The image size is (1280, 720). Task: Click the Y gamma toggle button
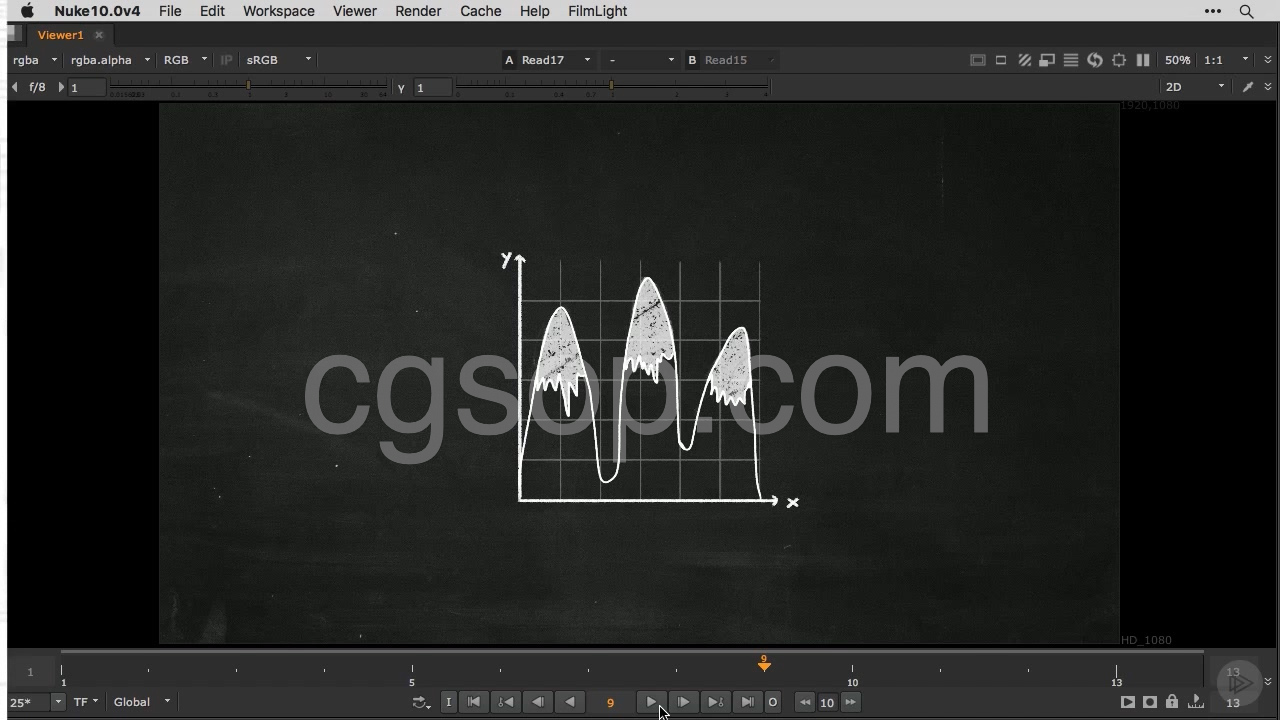tap(401, 88)
